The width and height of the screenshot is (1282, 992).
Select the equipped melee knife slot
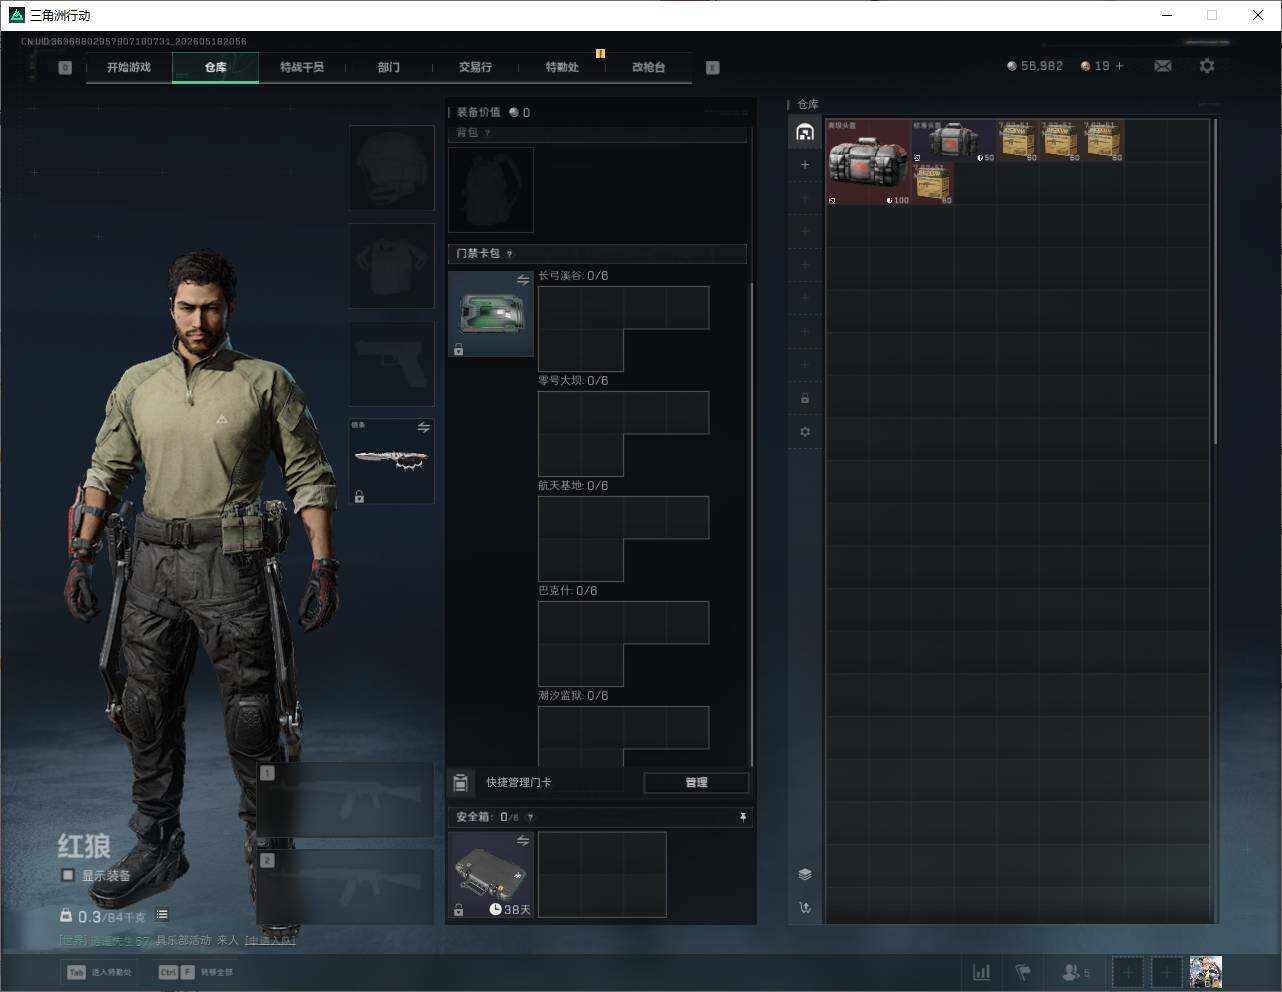point(392,461)
